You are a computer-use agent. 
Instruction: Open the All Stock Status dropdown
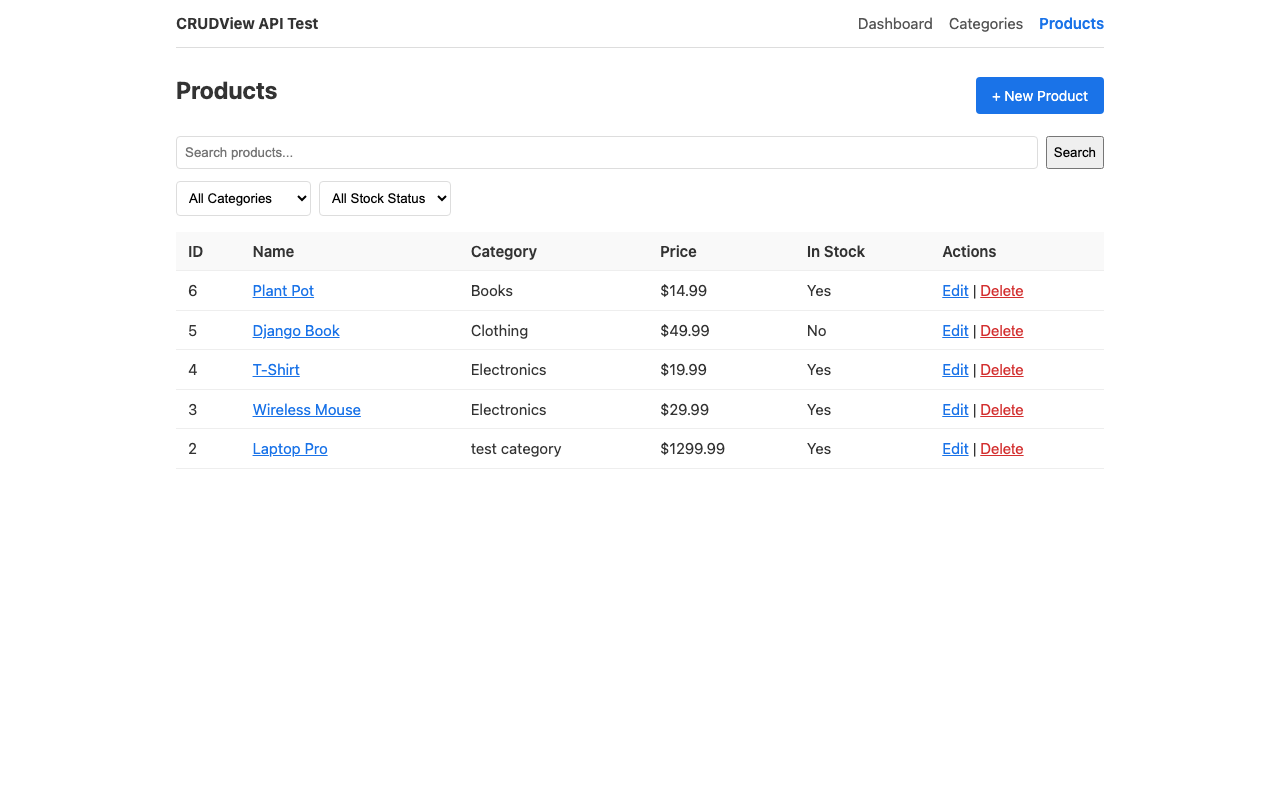point(385,198)
